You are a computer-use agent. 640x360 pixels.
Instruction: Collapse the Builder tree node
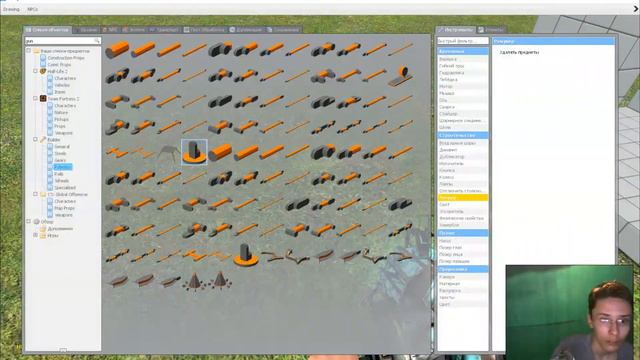(x=36, y=139)
